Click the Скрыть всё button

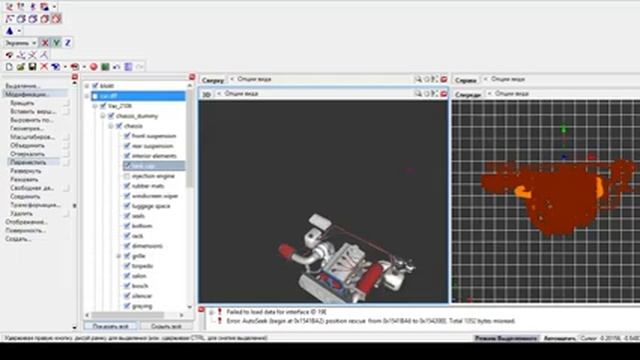tap(166, 327)
